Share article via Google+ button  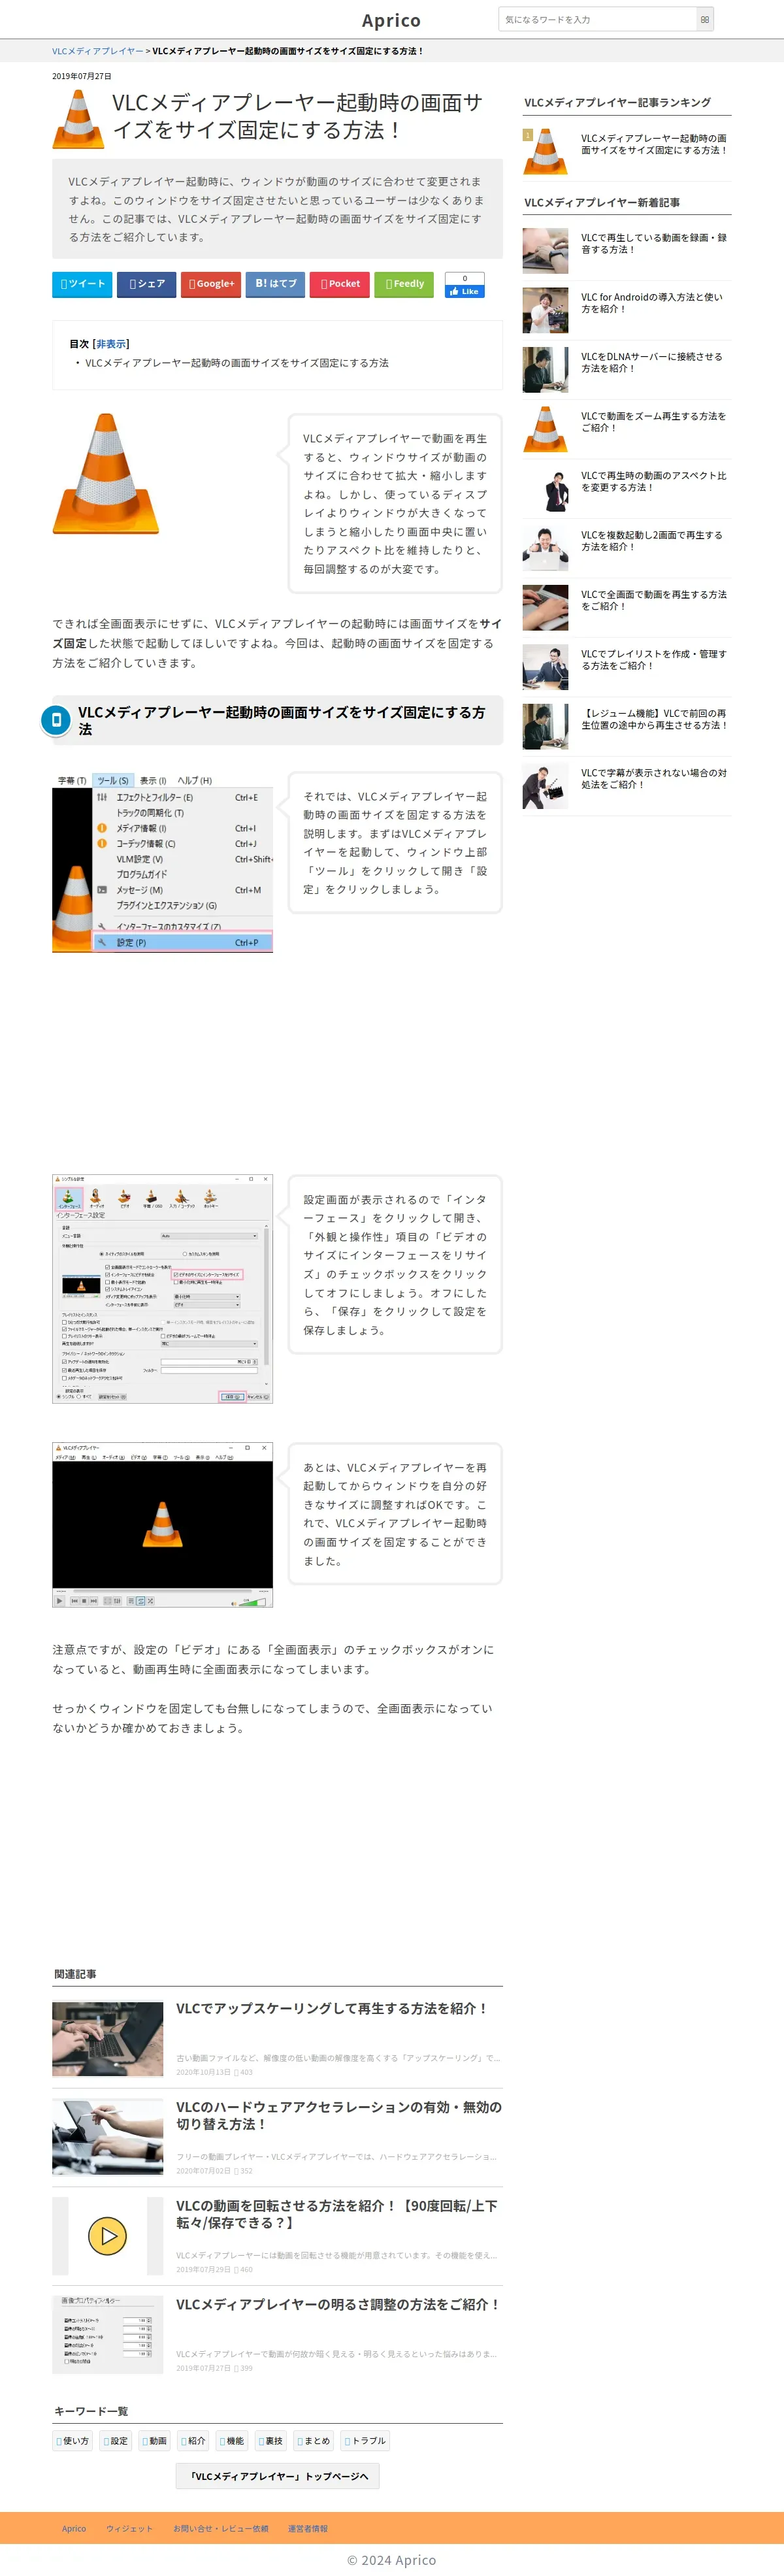(211, 284)
